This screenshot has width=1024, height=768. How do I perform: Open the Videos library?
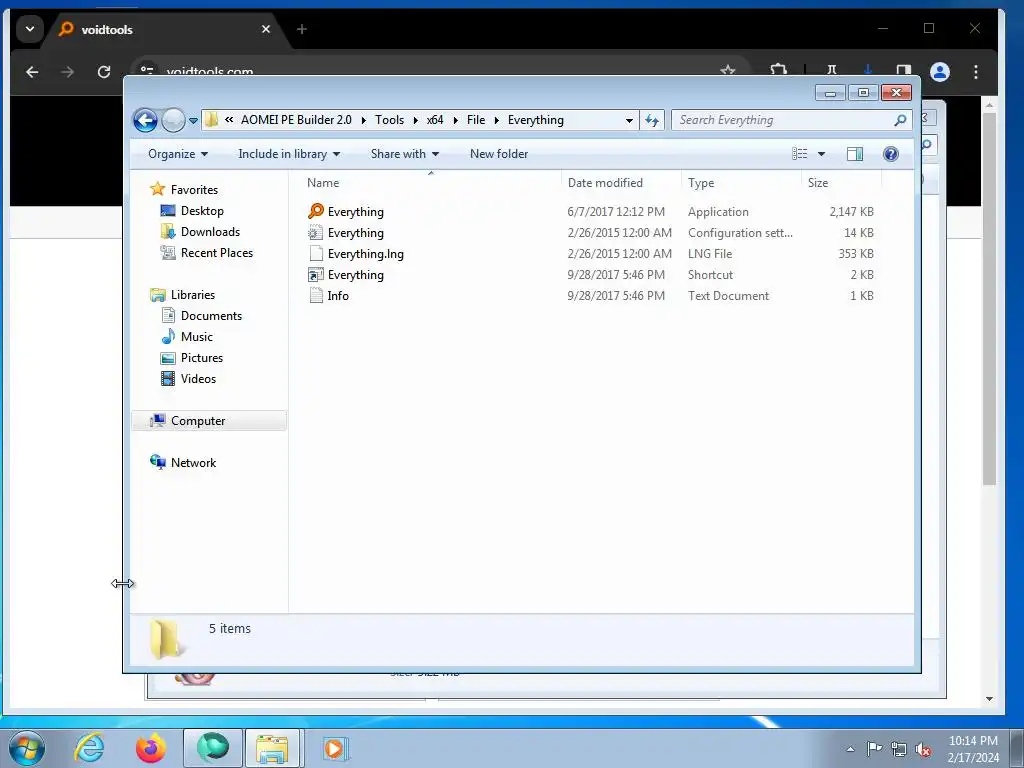pos(198,379)
